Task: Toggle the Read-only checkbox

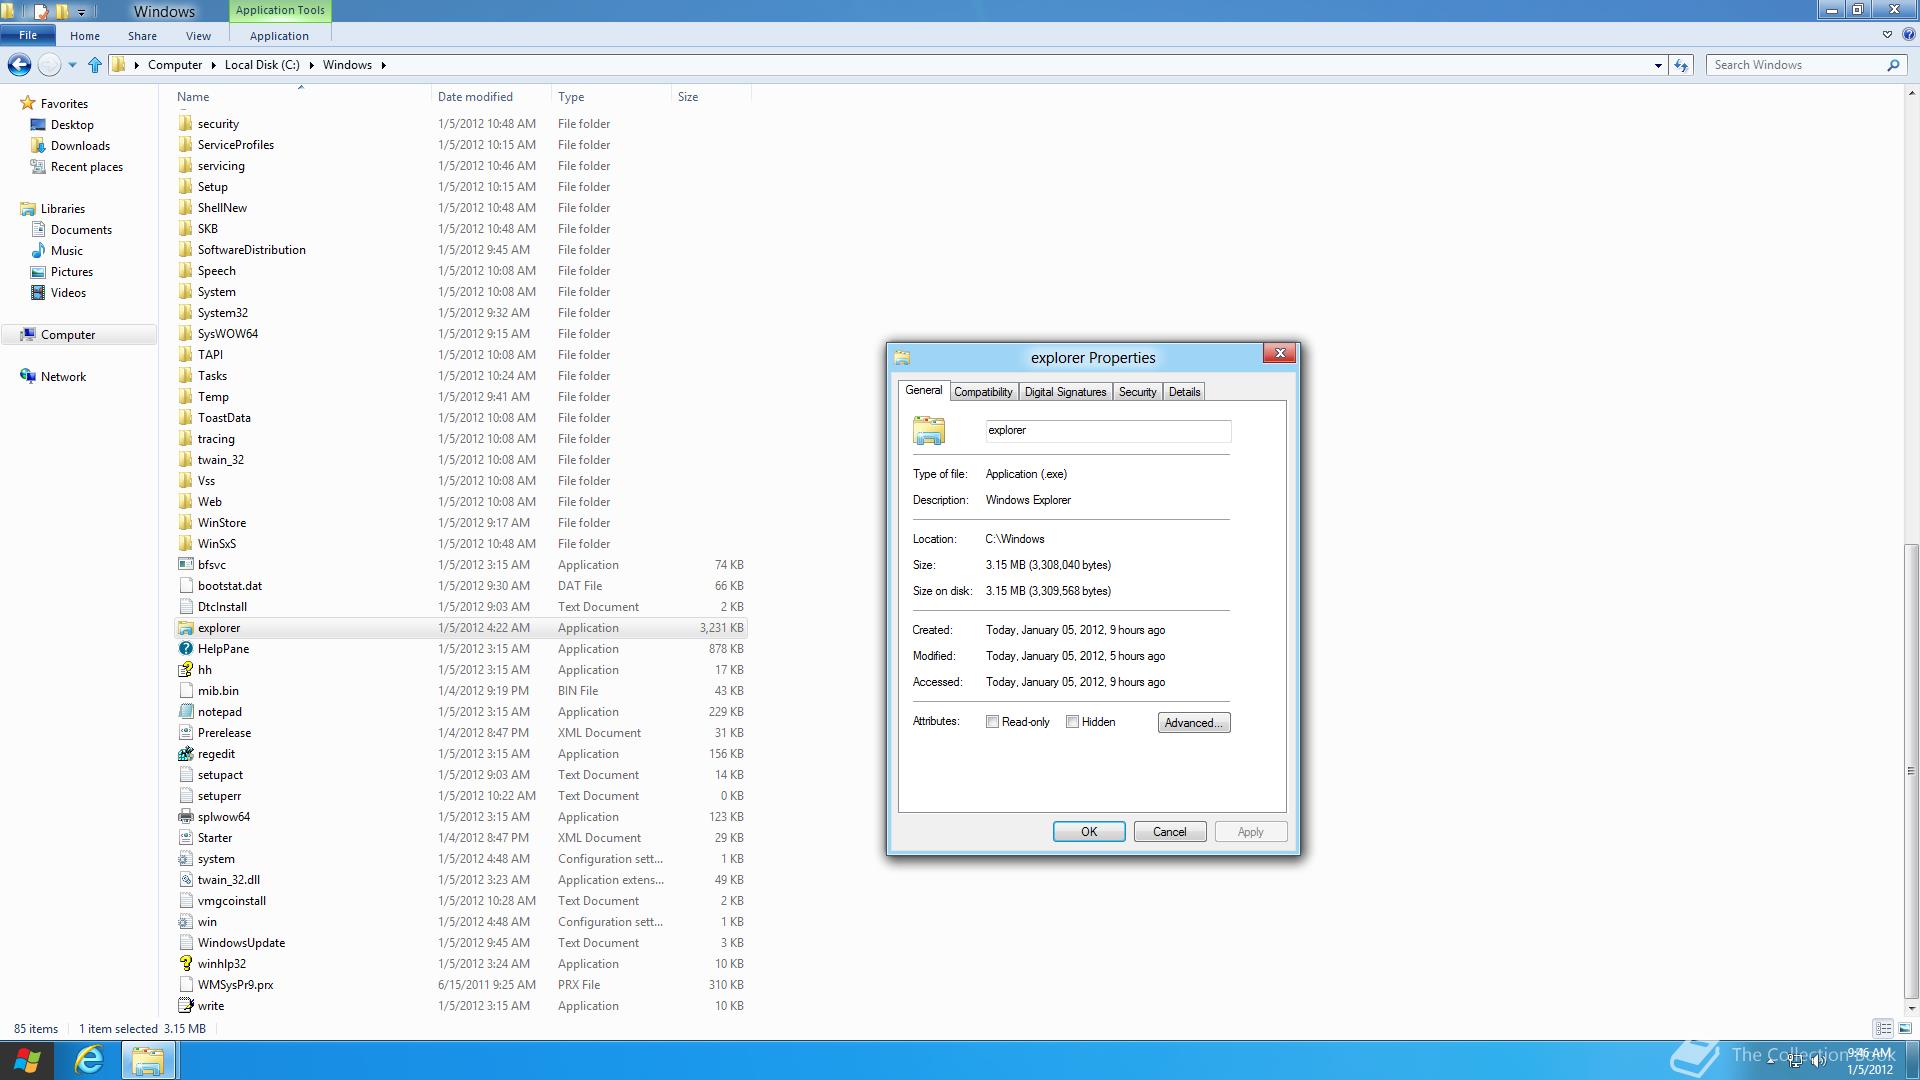Action: [992, 722]
